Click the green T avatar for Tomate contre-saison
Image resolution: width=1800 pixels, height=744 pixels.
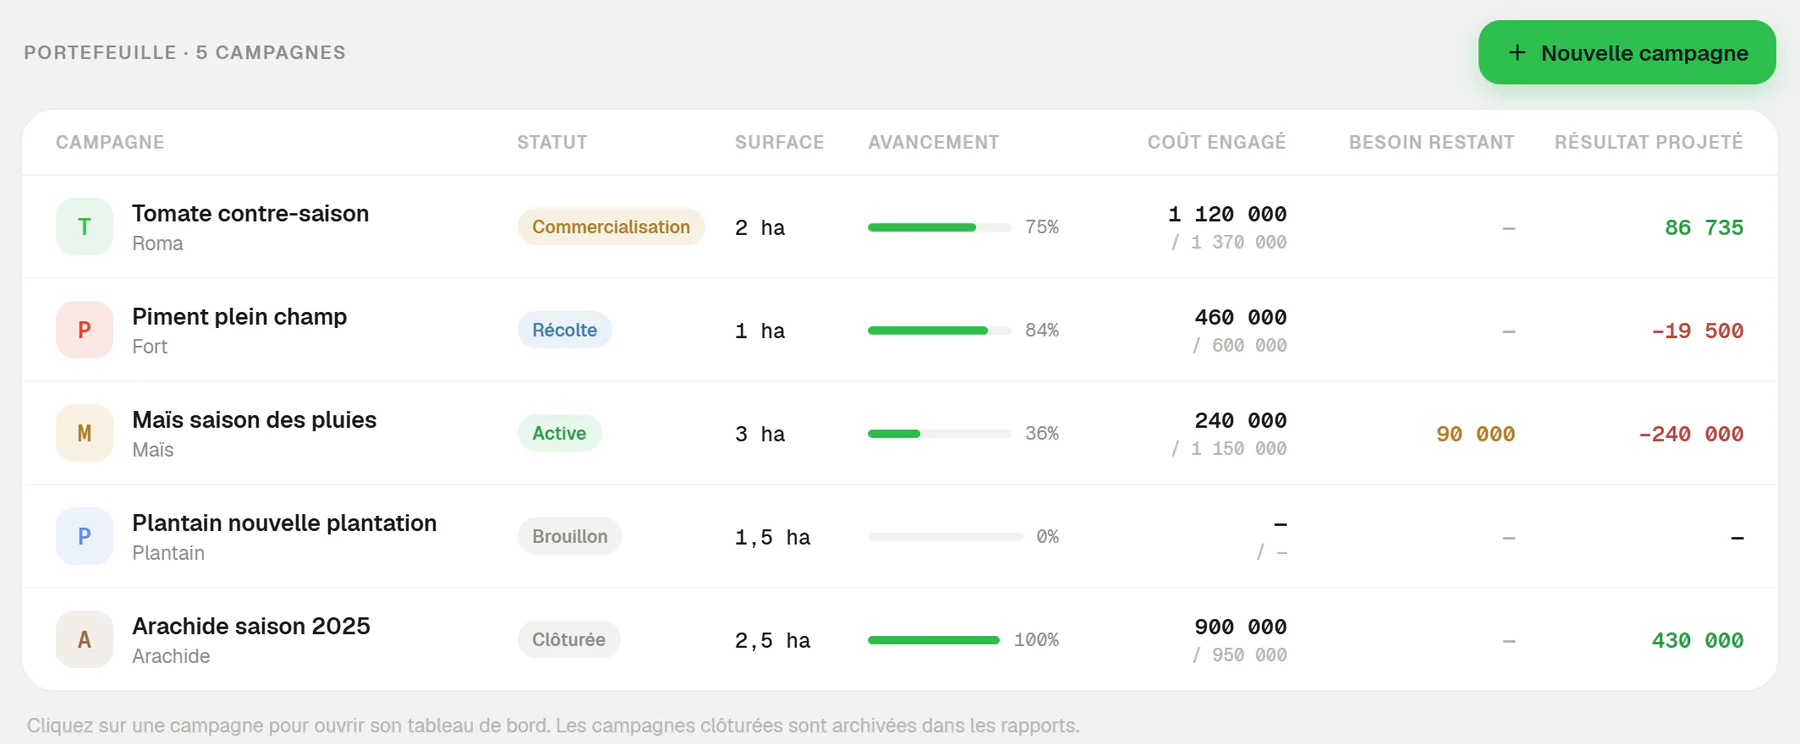tap(84, 227)
